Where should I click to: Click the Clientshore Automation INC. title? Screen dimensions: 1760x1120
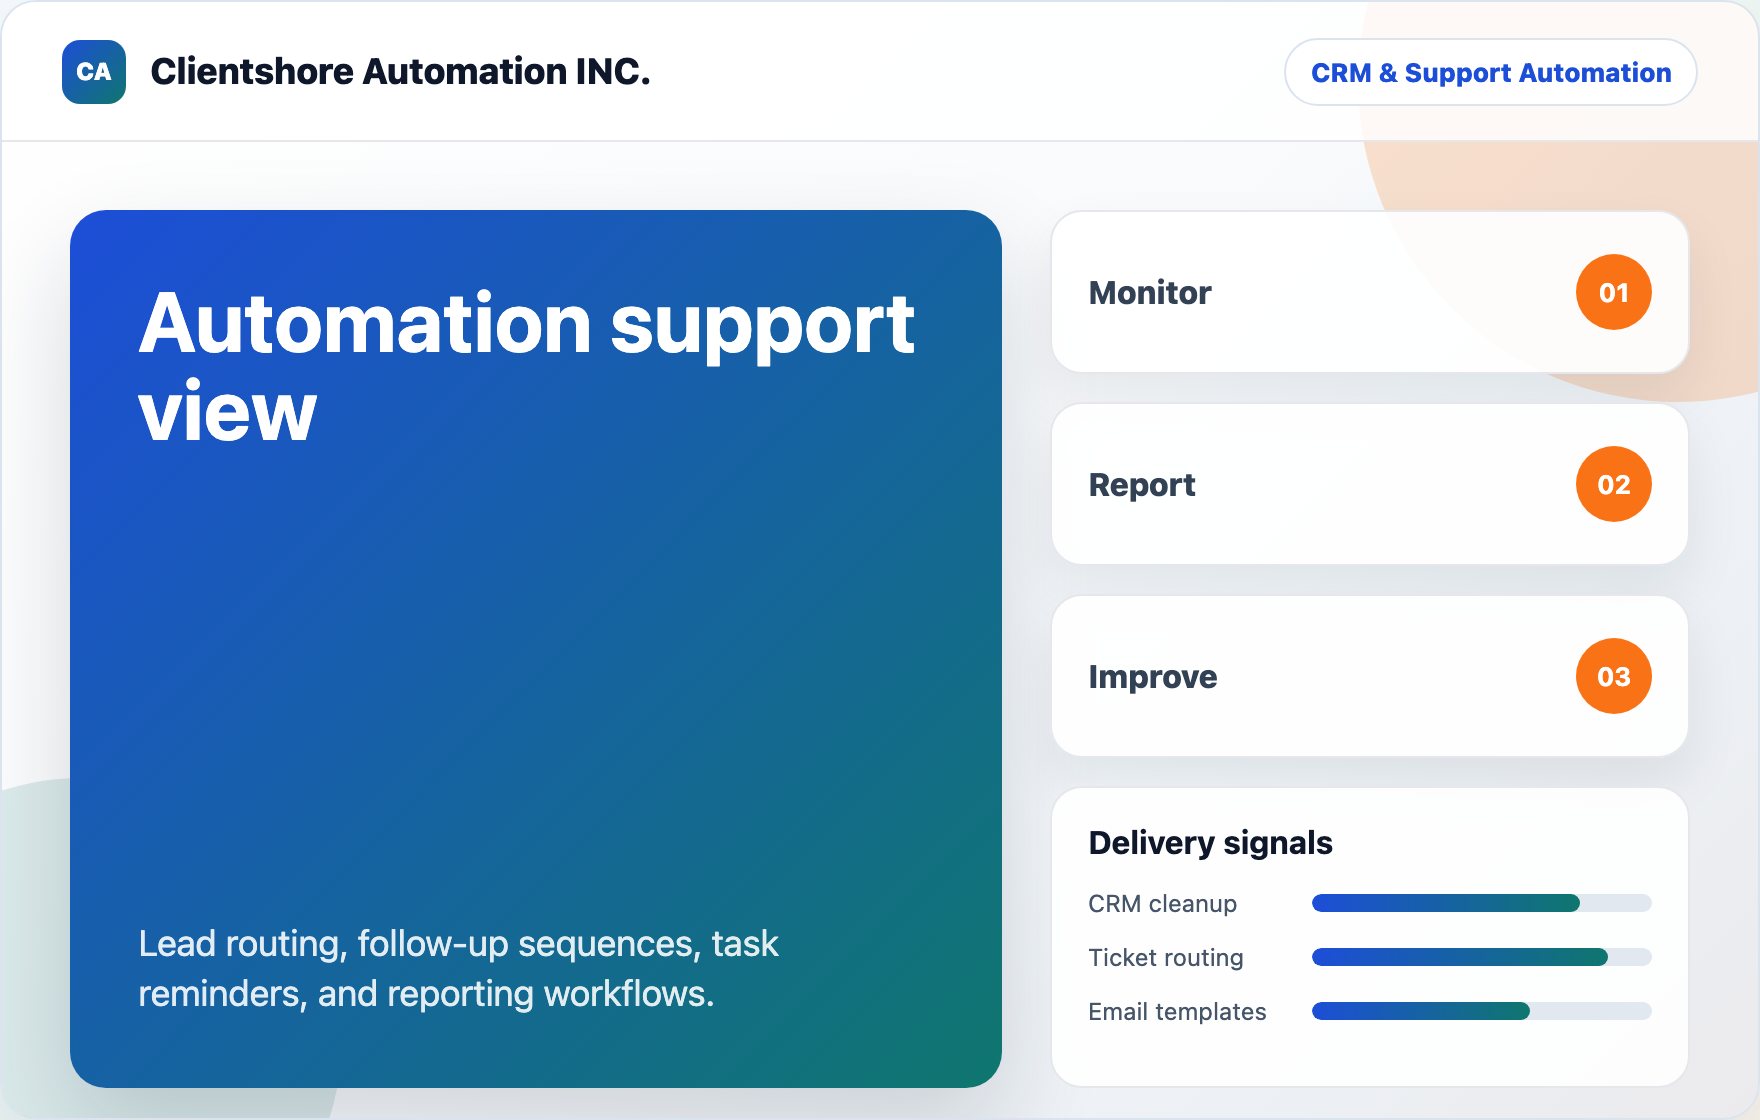point(400,72)
